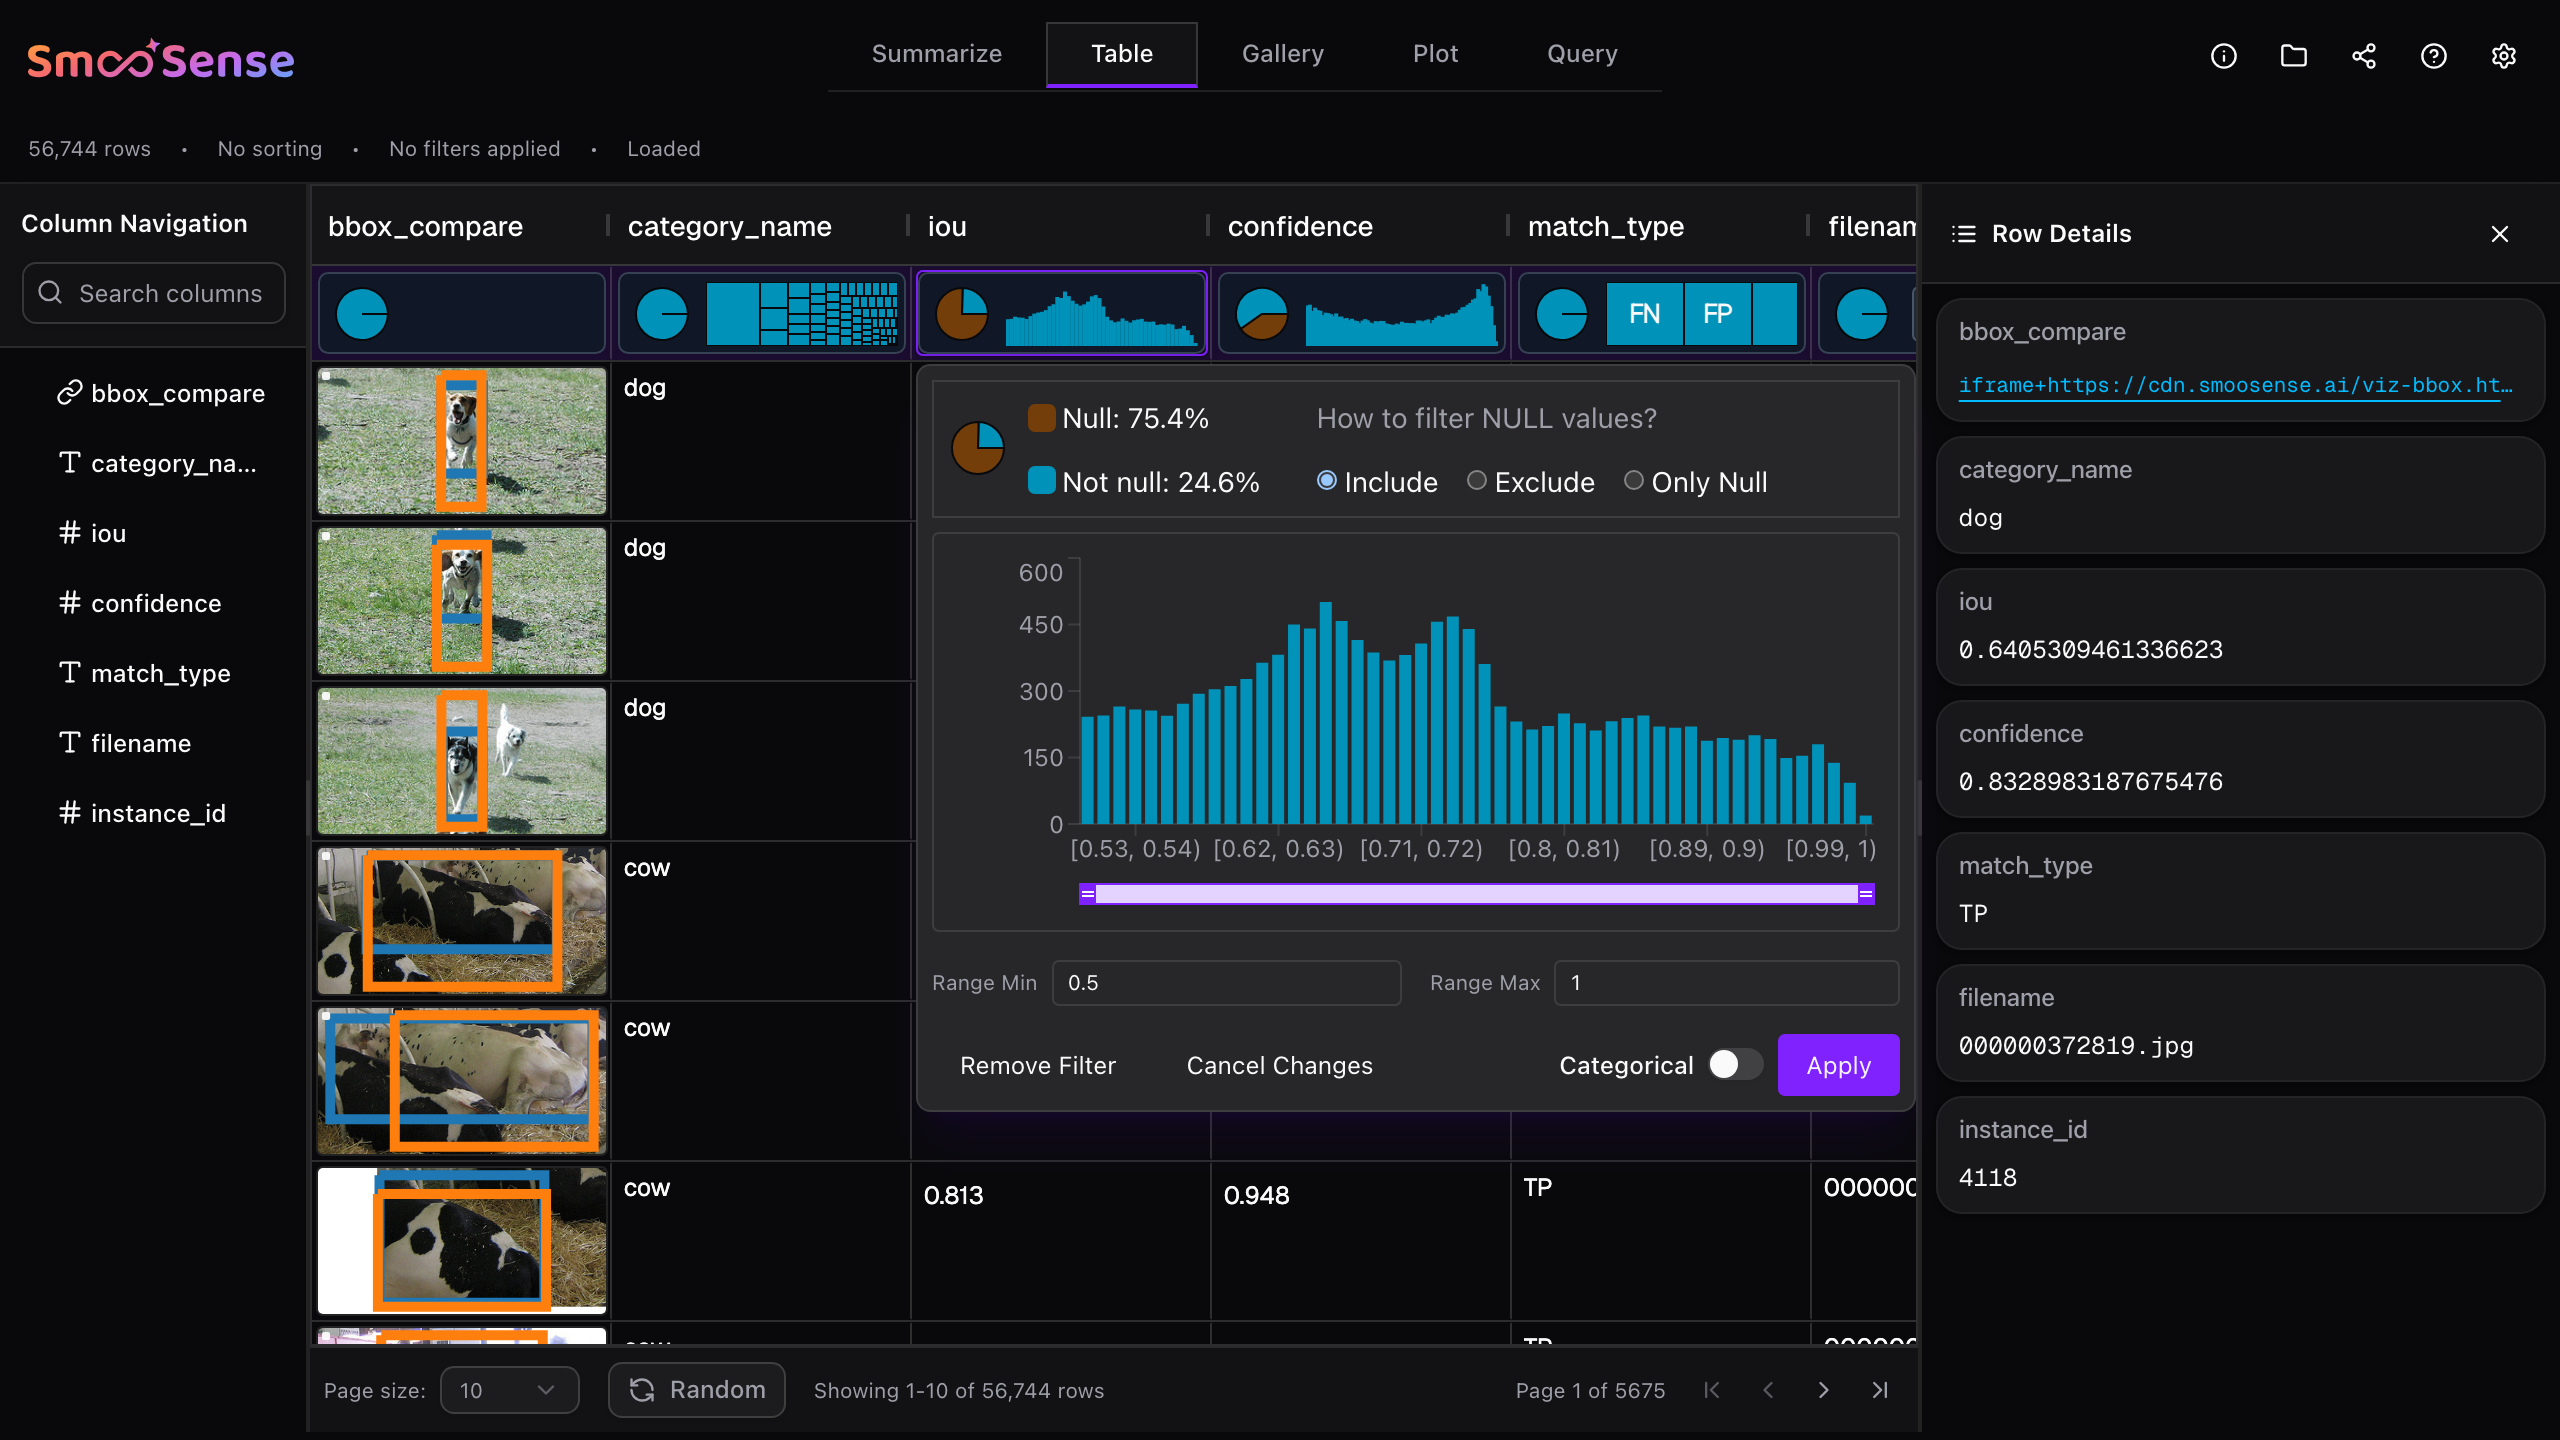Open the Summarize tab
Screen dimensions: 2560x1440
[936, 54]
